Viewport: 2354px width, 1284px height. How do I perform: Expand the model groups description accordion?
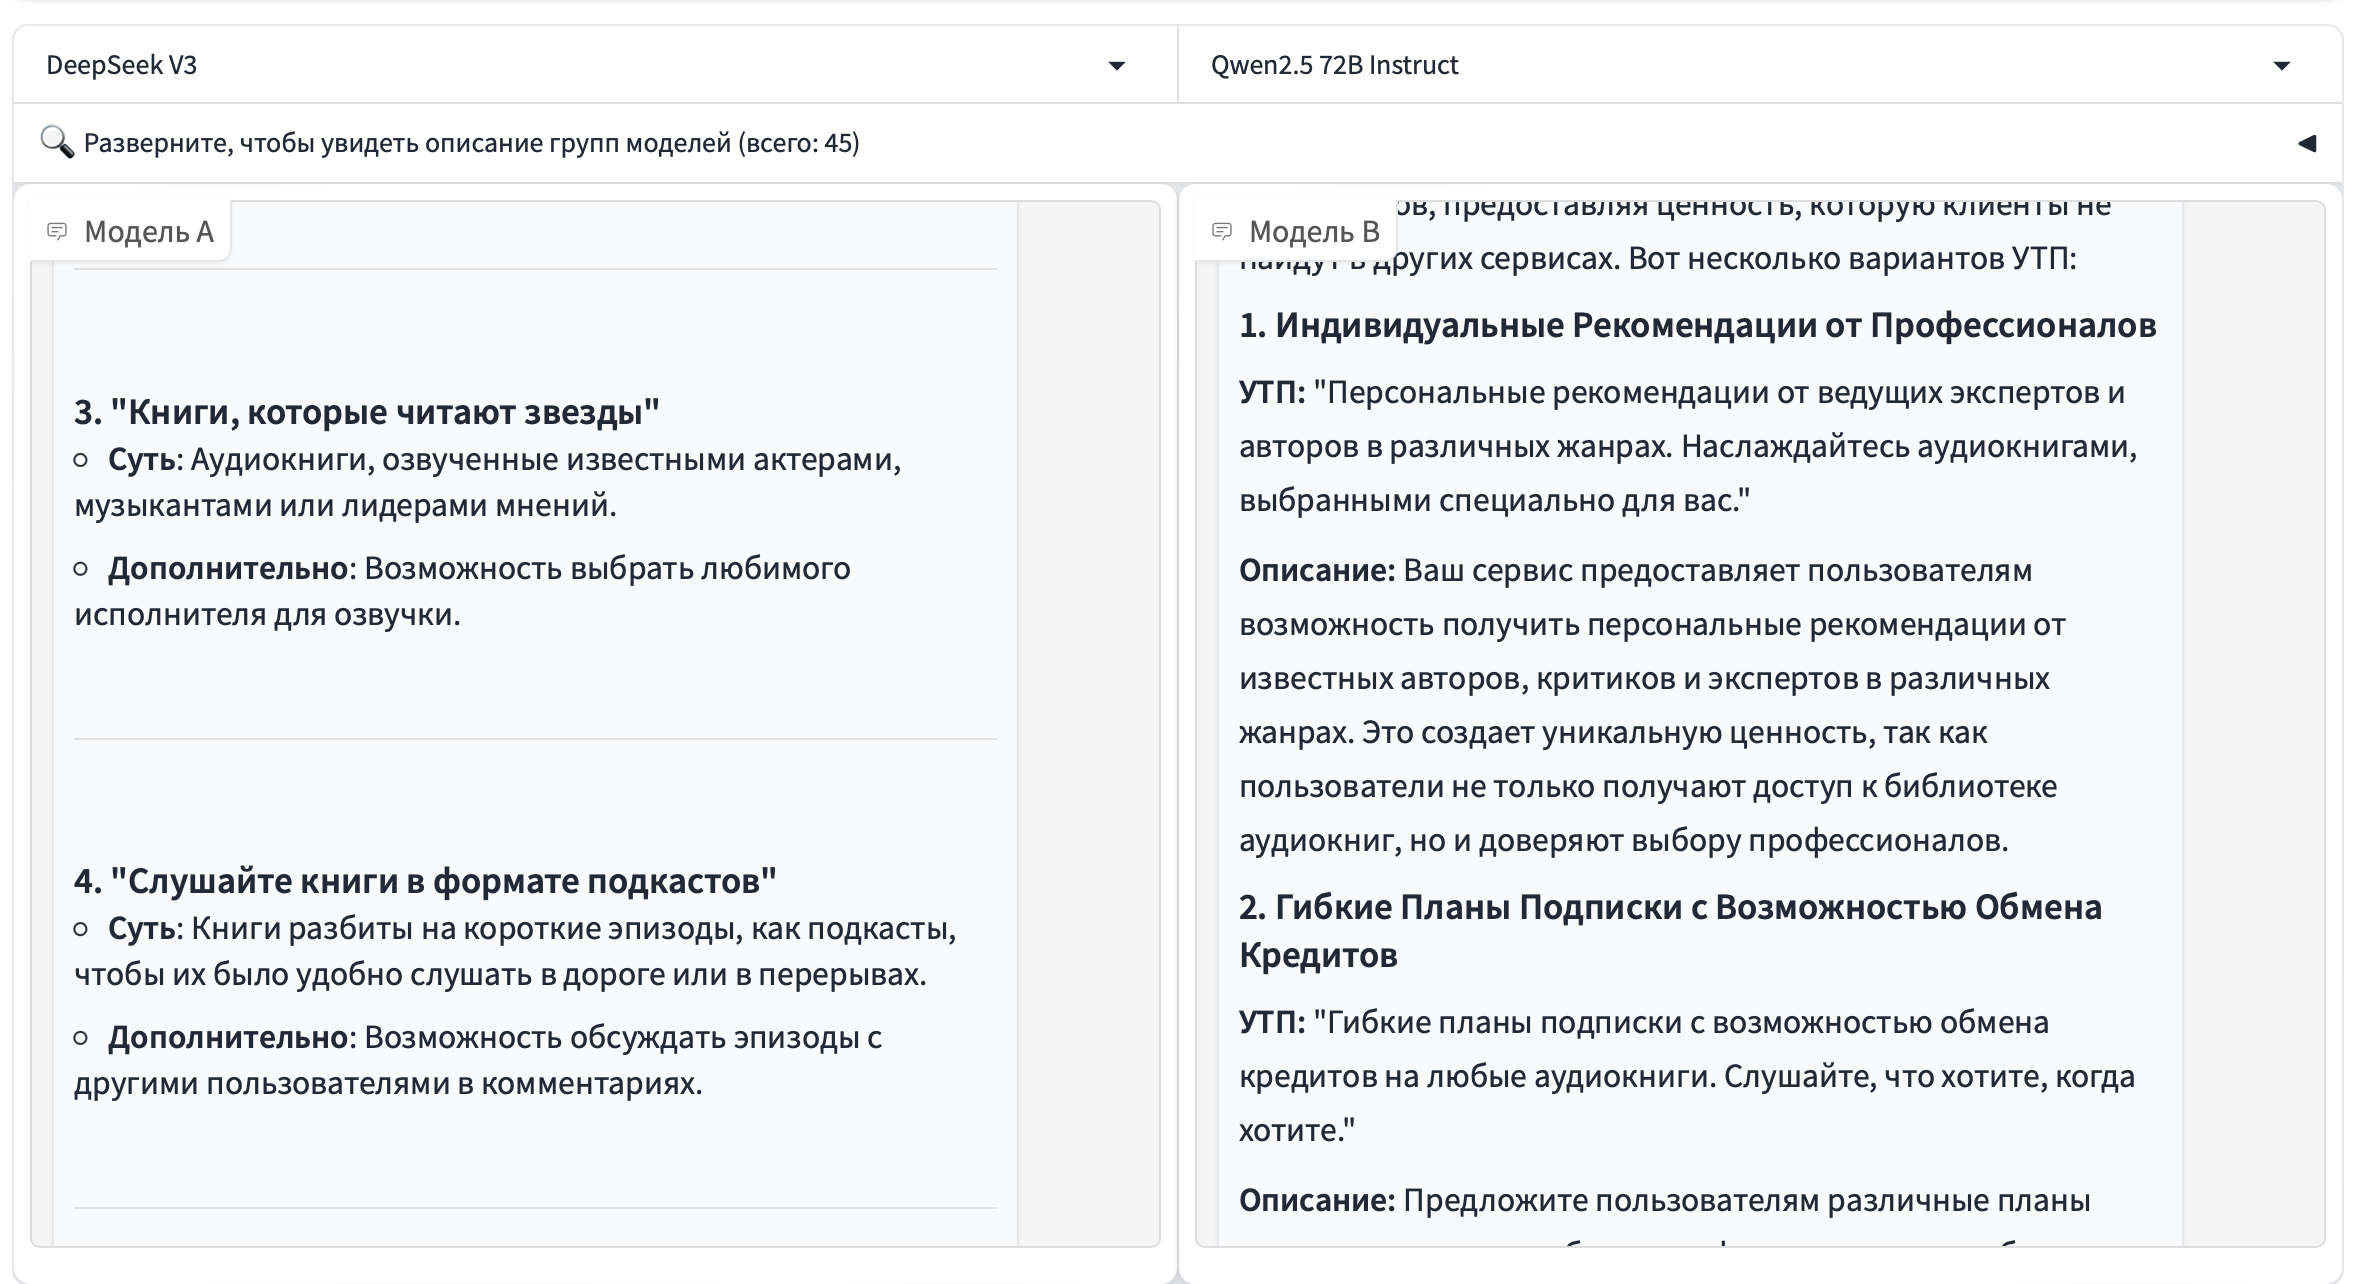click(x=1177, y=143)
